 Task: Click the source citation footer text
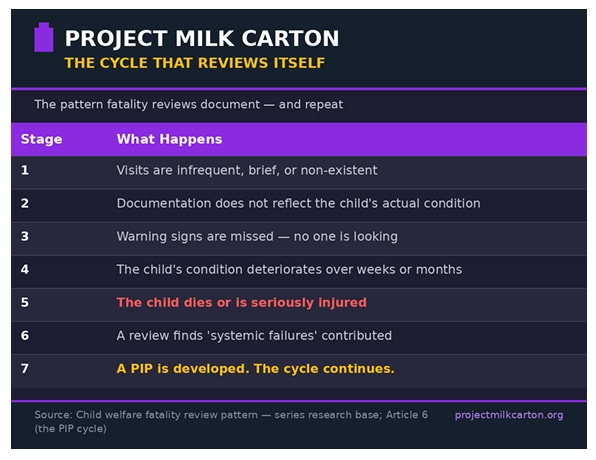pyautogui.click(x=231, y=422)
